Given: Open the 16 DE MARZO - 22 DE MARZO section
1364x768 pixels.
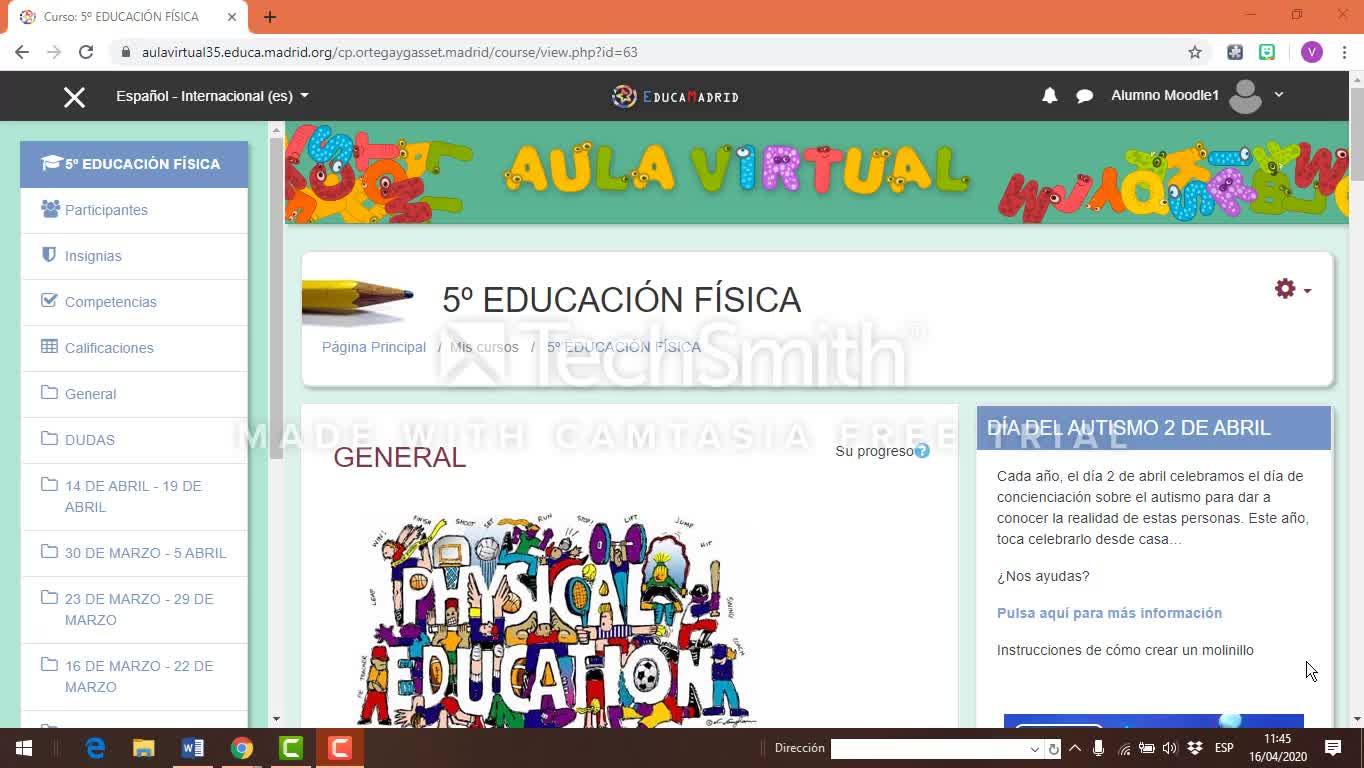Looking at the screenshot, I should (x=134, y=676).
